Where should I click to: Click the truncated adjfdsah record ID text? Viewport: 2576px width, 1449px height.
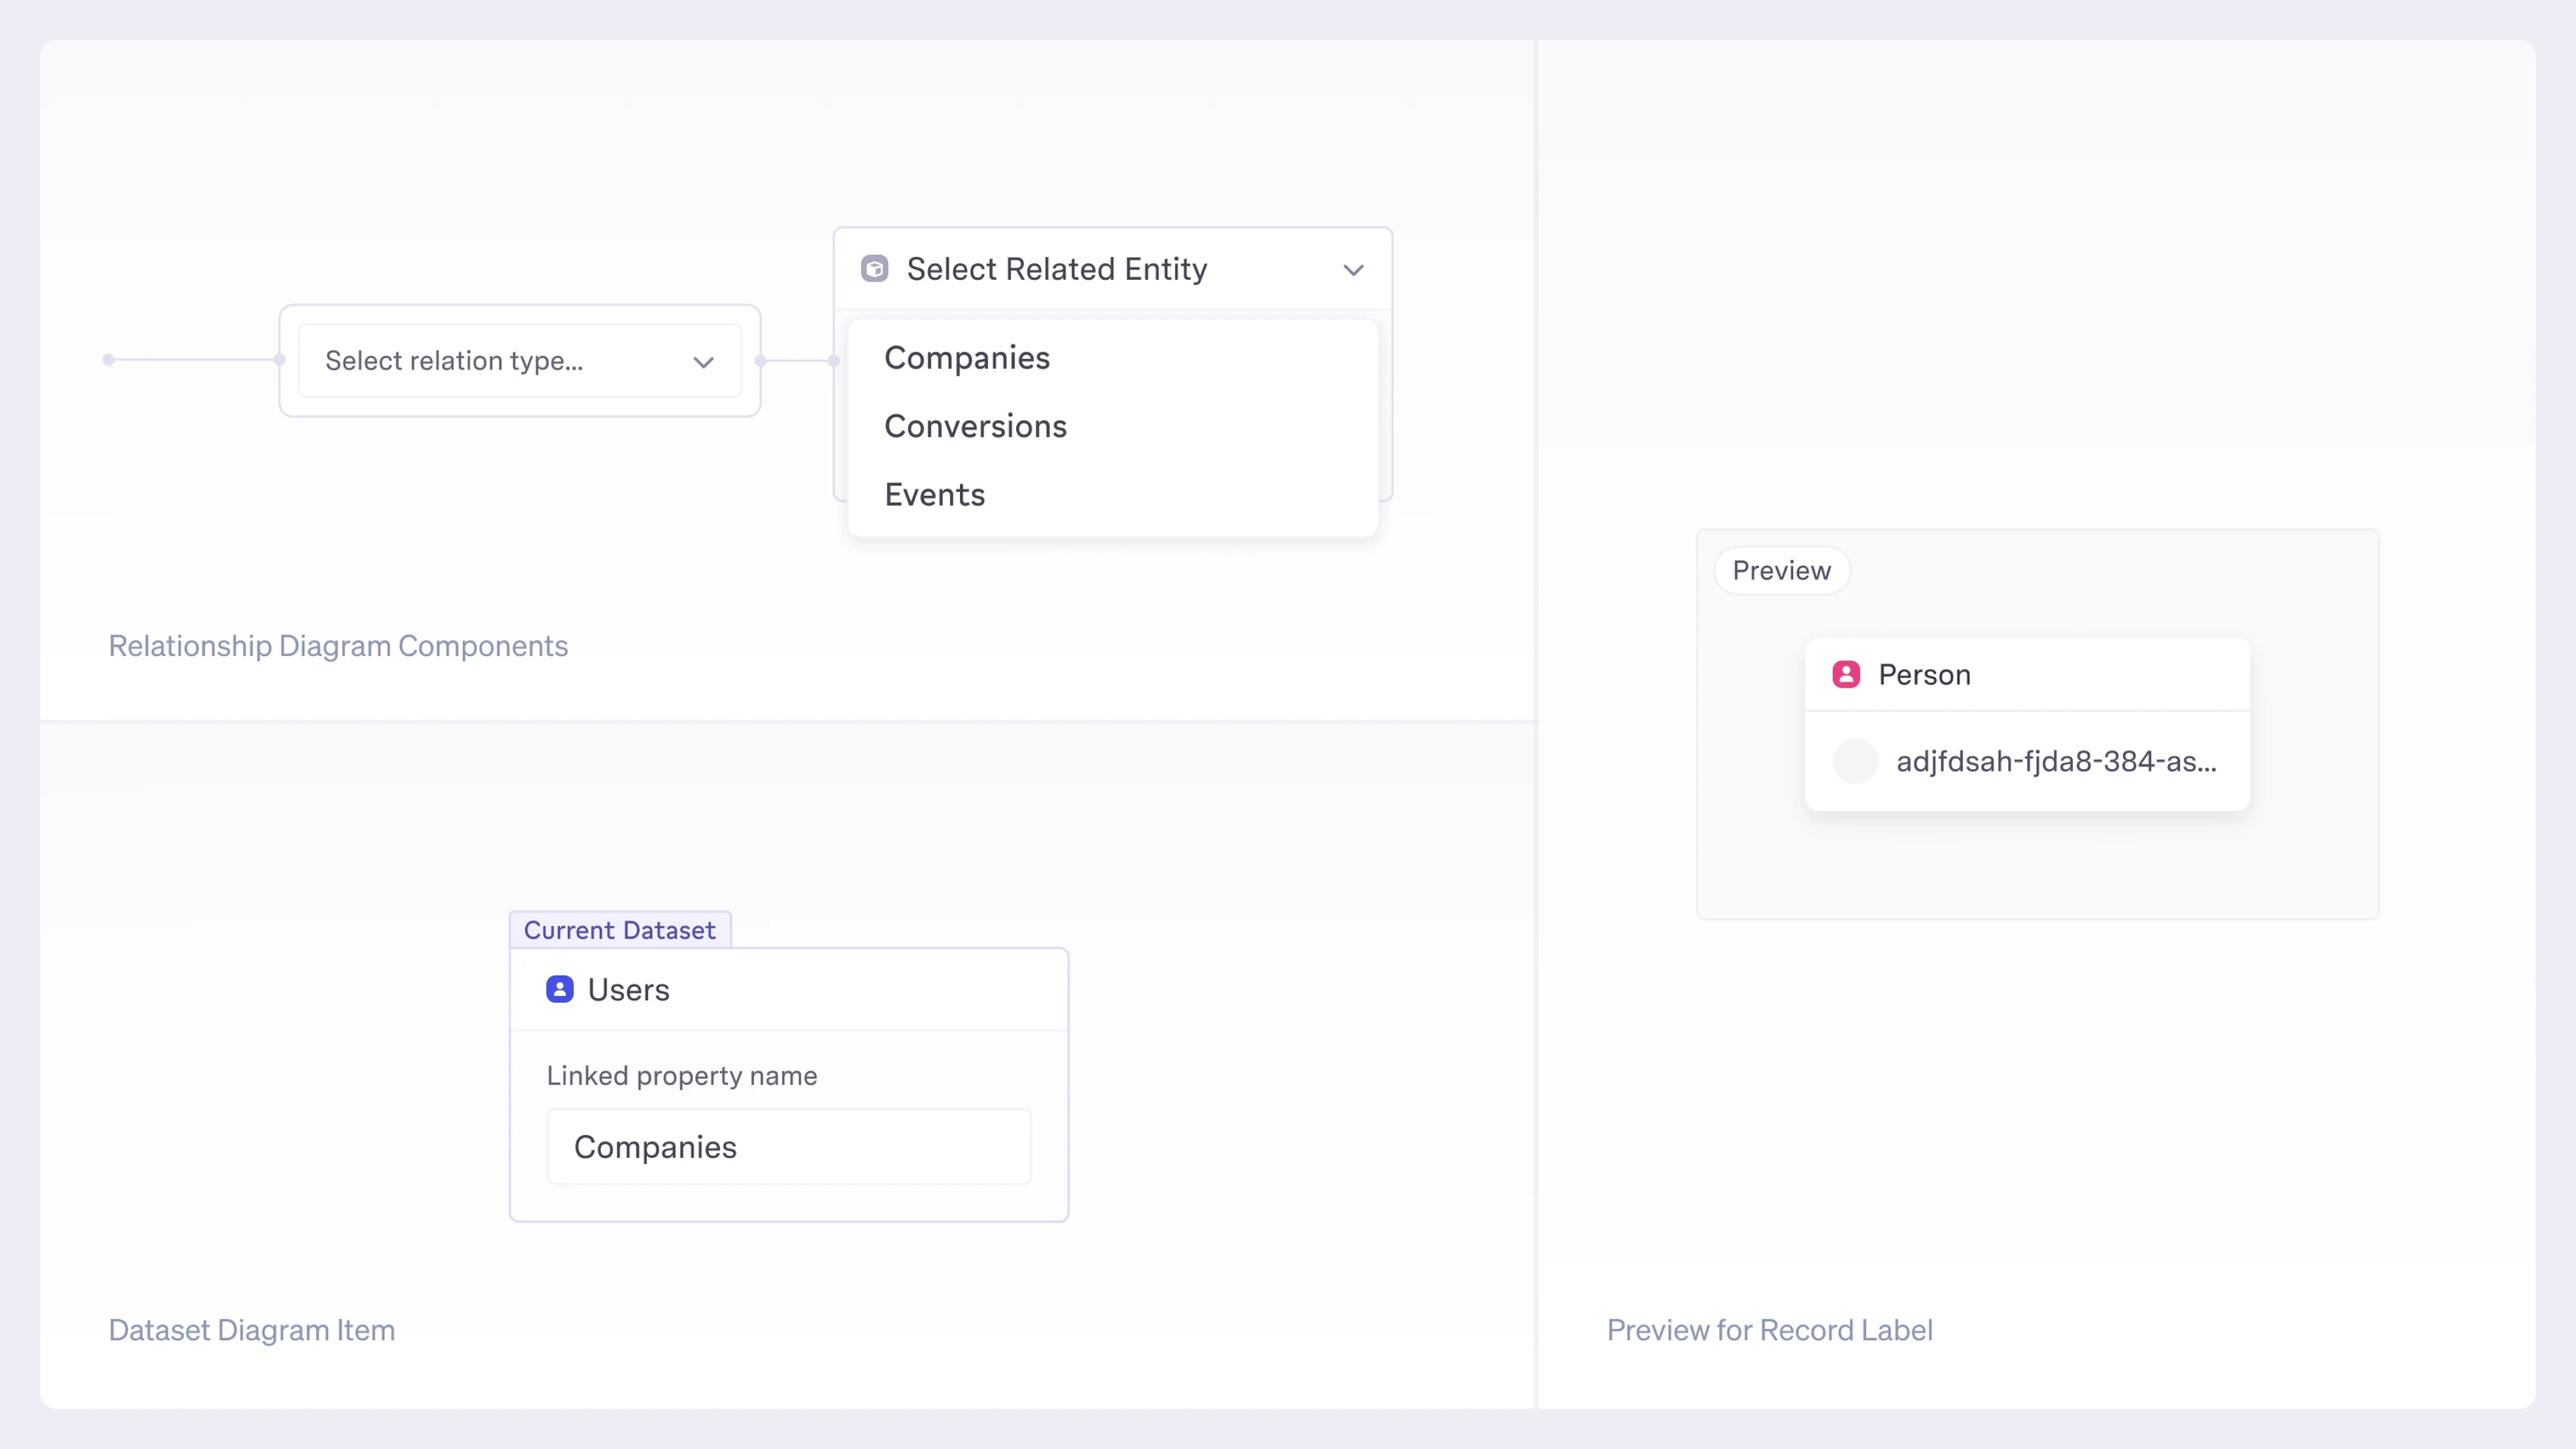2056,761
